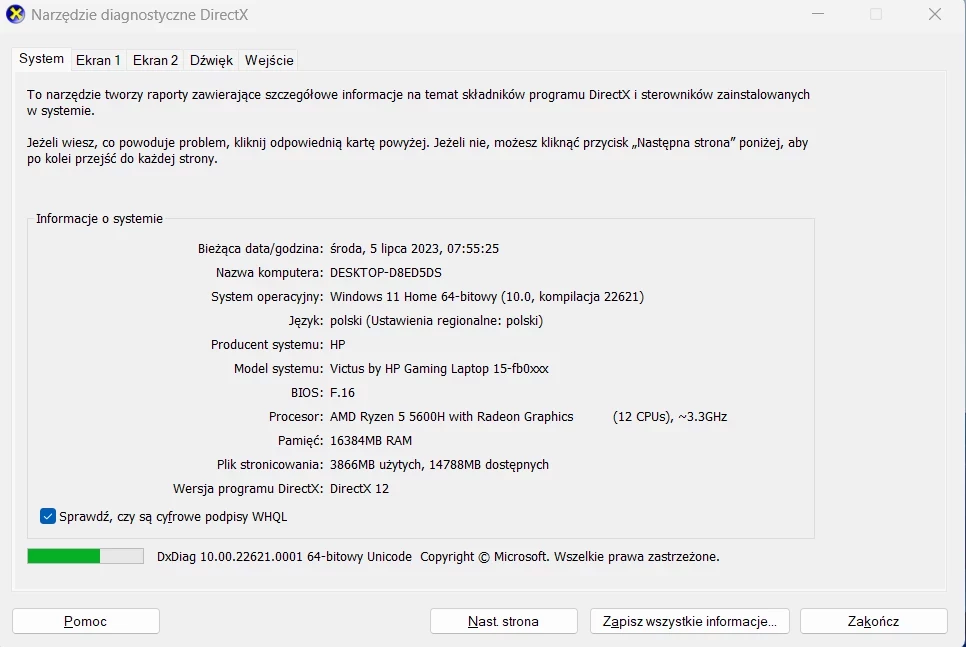The image size is (966, 647).
Task: Click the Informacje o systemie group label
Action: click(99, 219)
